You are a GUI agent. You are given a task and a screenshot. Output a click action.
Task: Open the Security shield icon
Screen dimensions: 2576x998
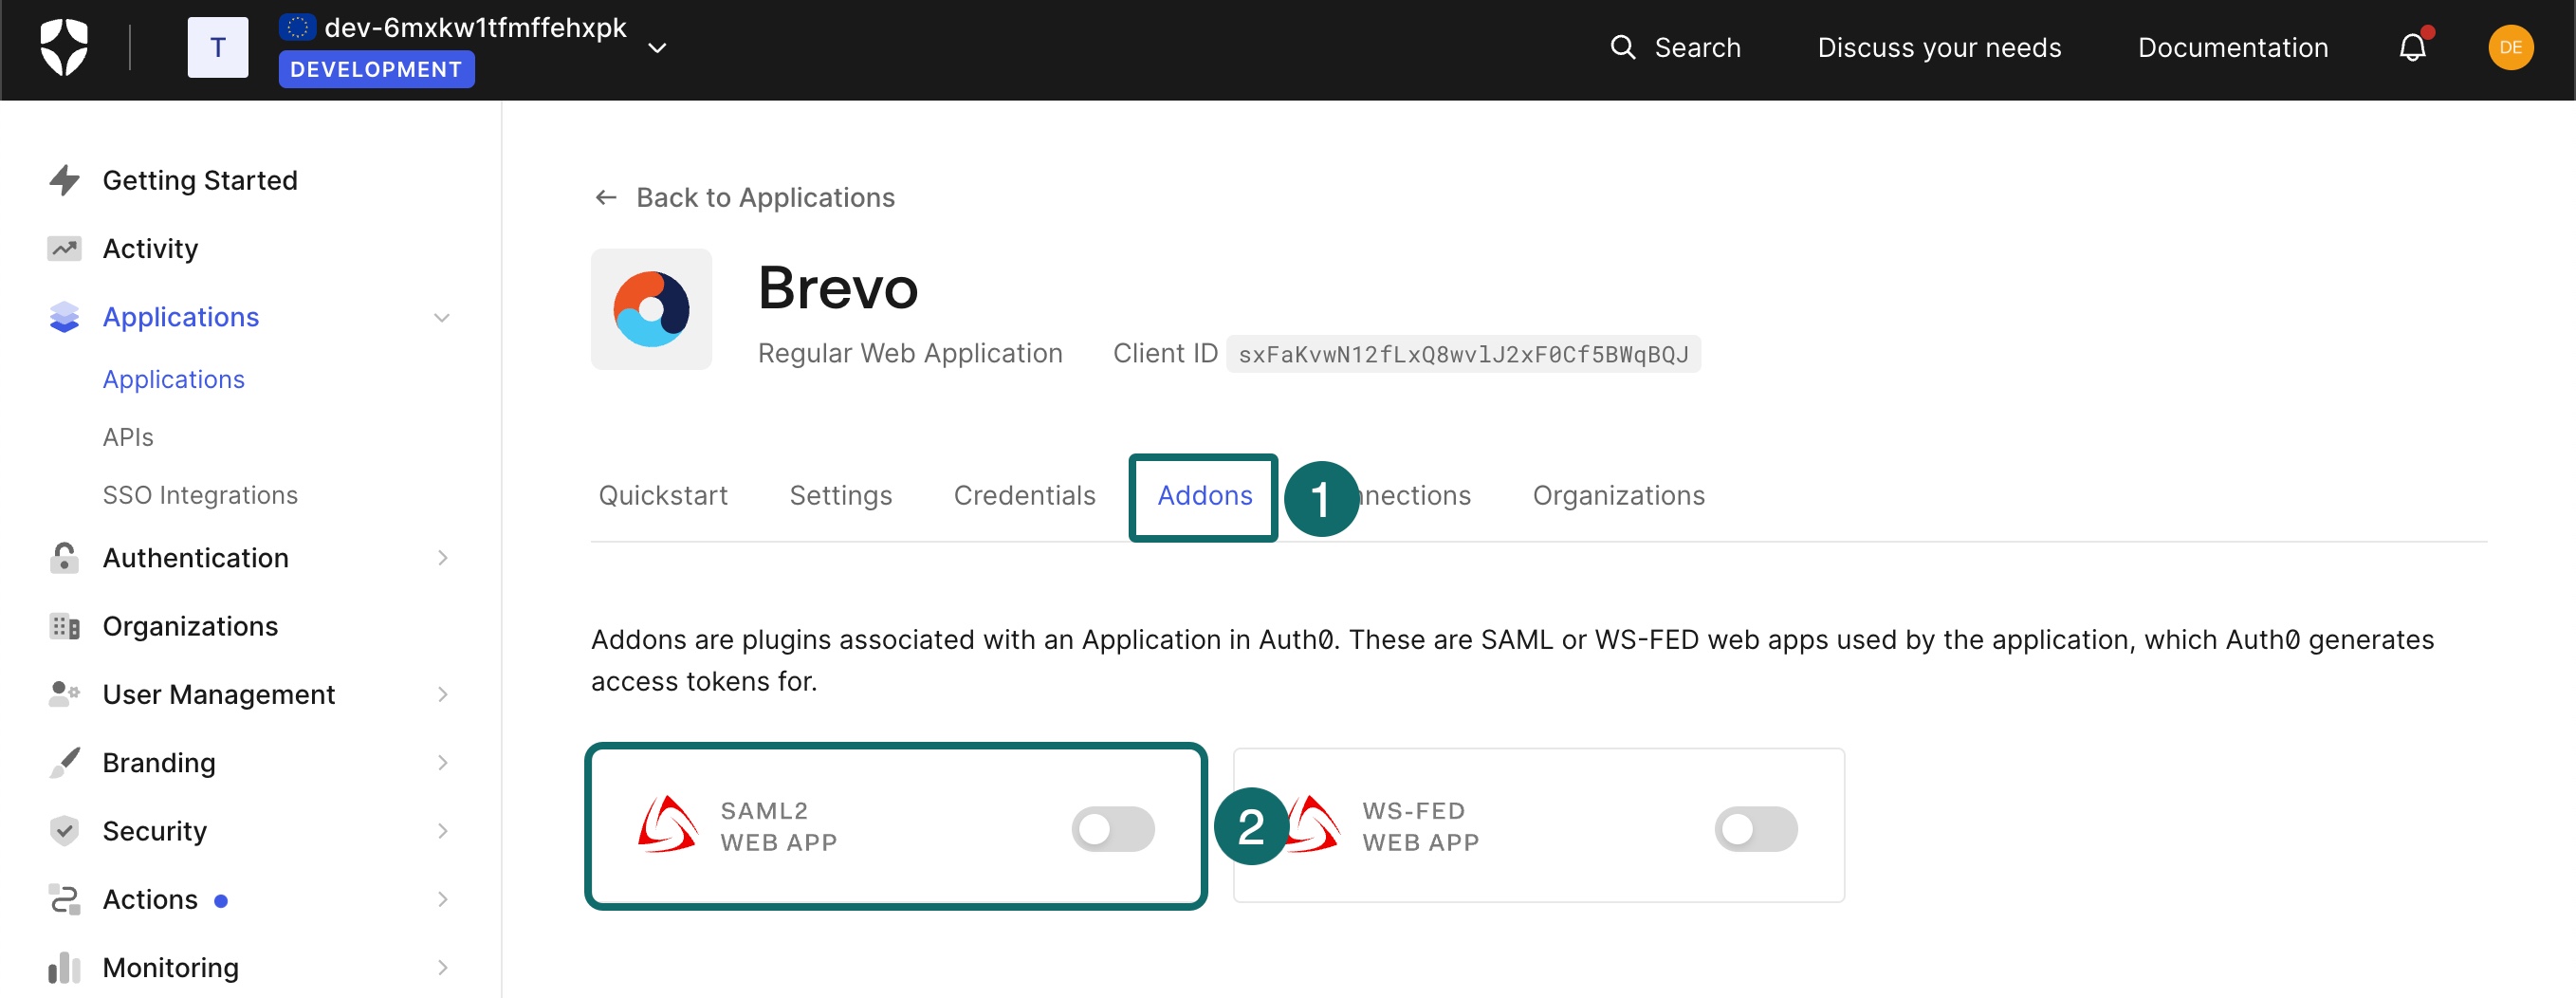(x=64, y=830)
